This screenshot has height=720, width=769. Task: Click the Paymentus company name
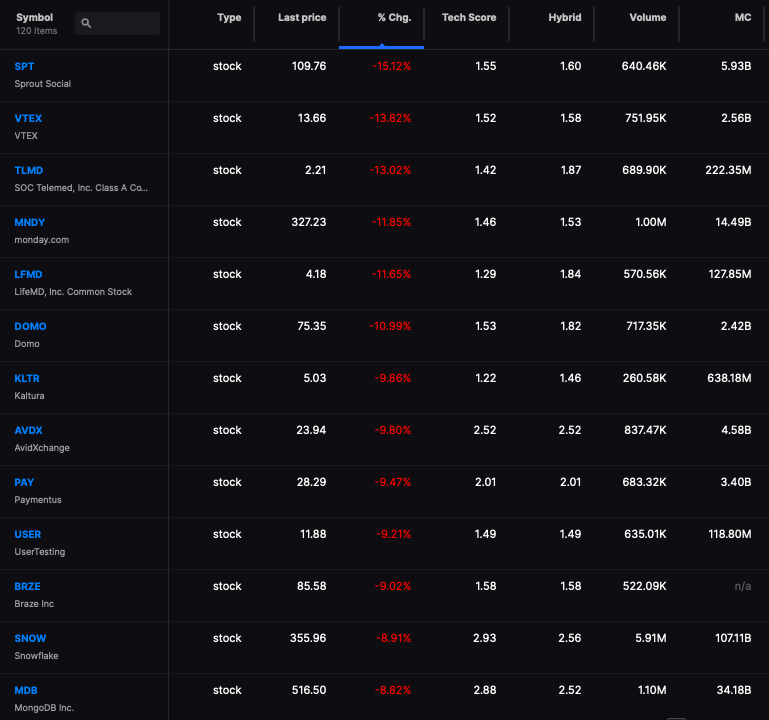tap(38, 500)
